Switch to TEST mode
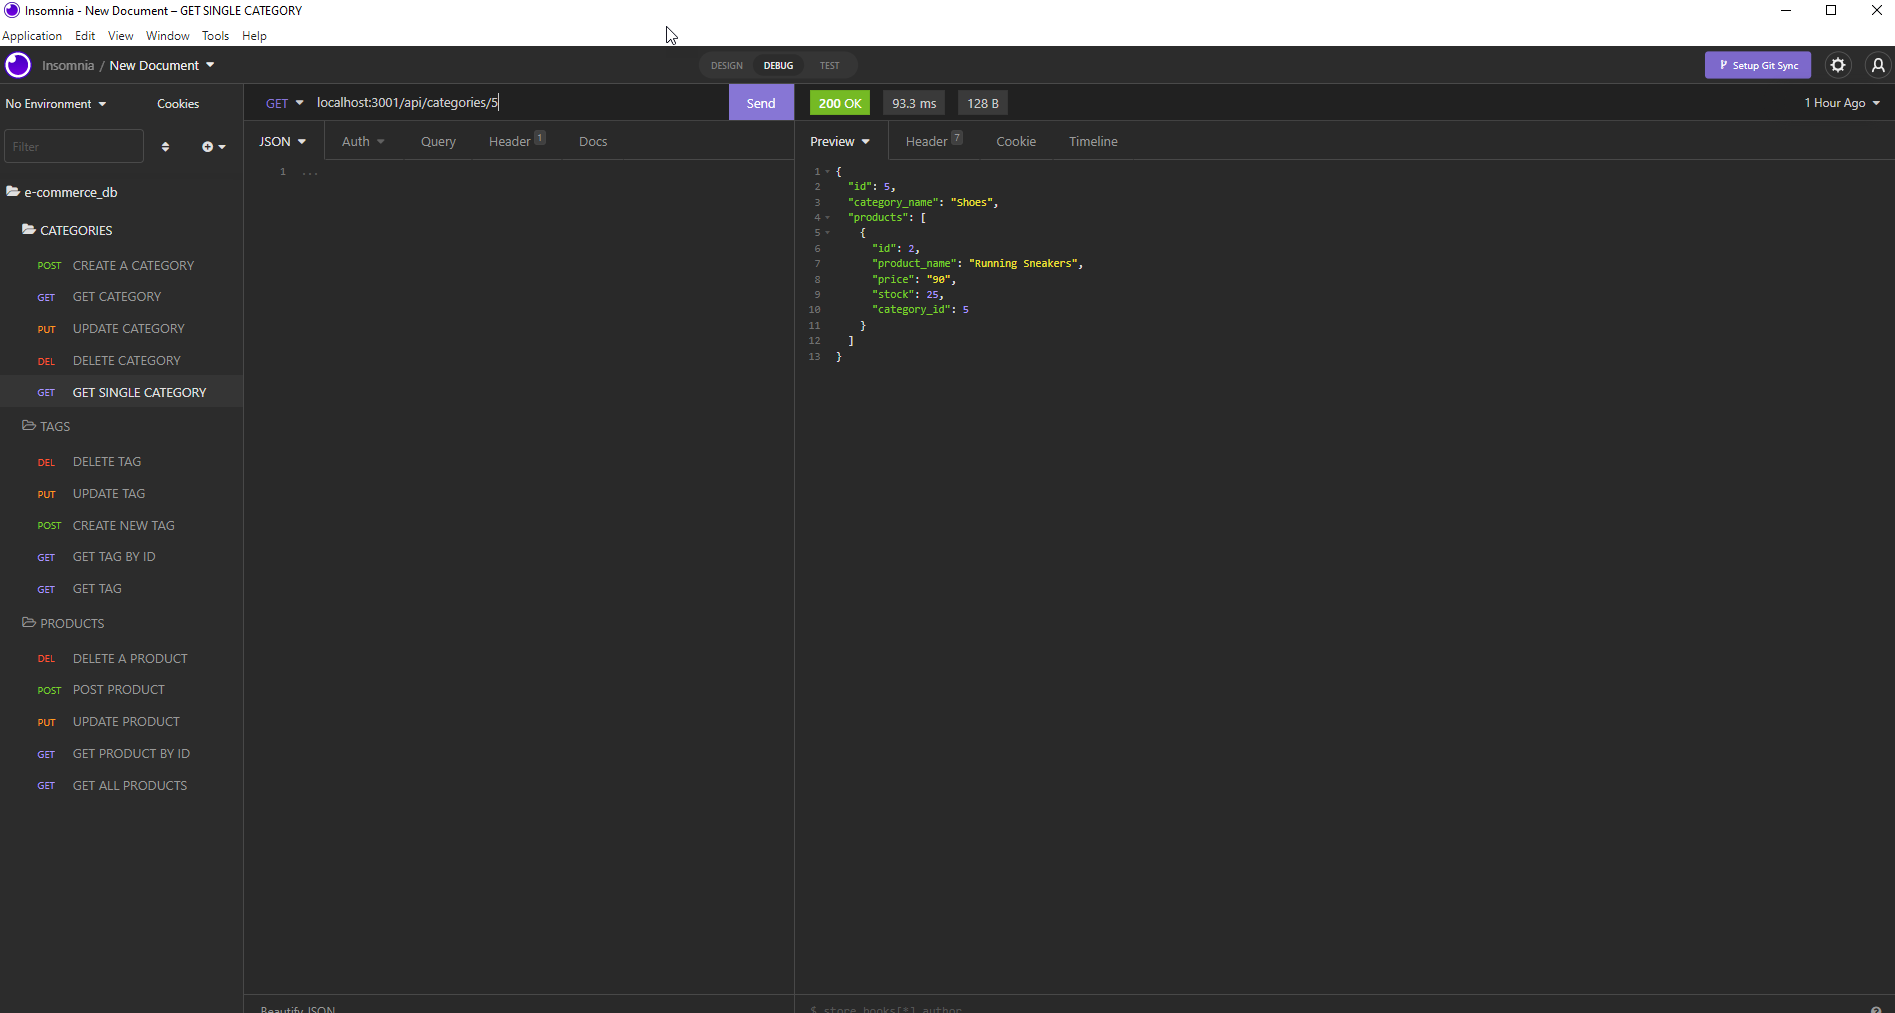Viewport: 1895px width, 1013px height. [829, 65]
